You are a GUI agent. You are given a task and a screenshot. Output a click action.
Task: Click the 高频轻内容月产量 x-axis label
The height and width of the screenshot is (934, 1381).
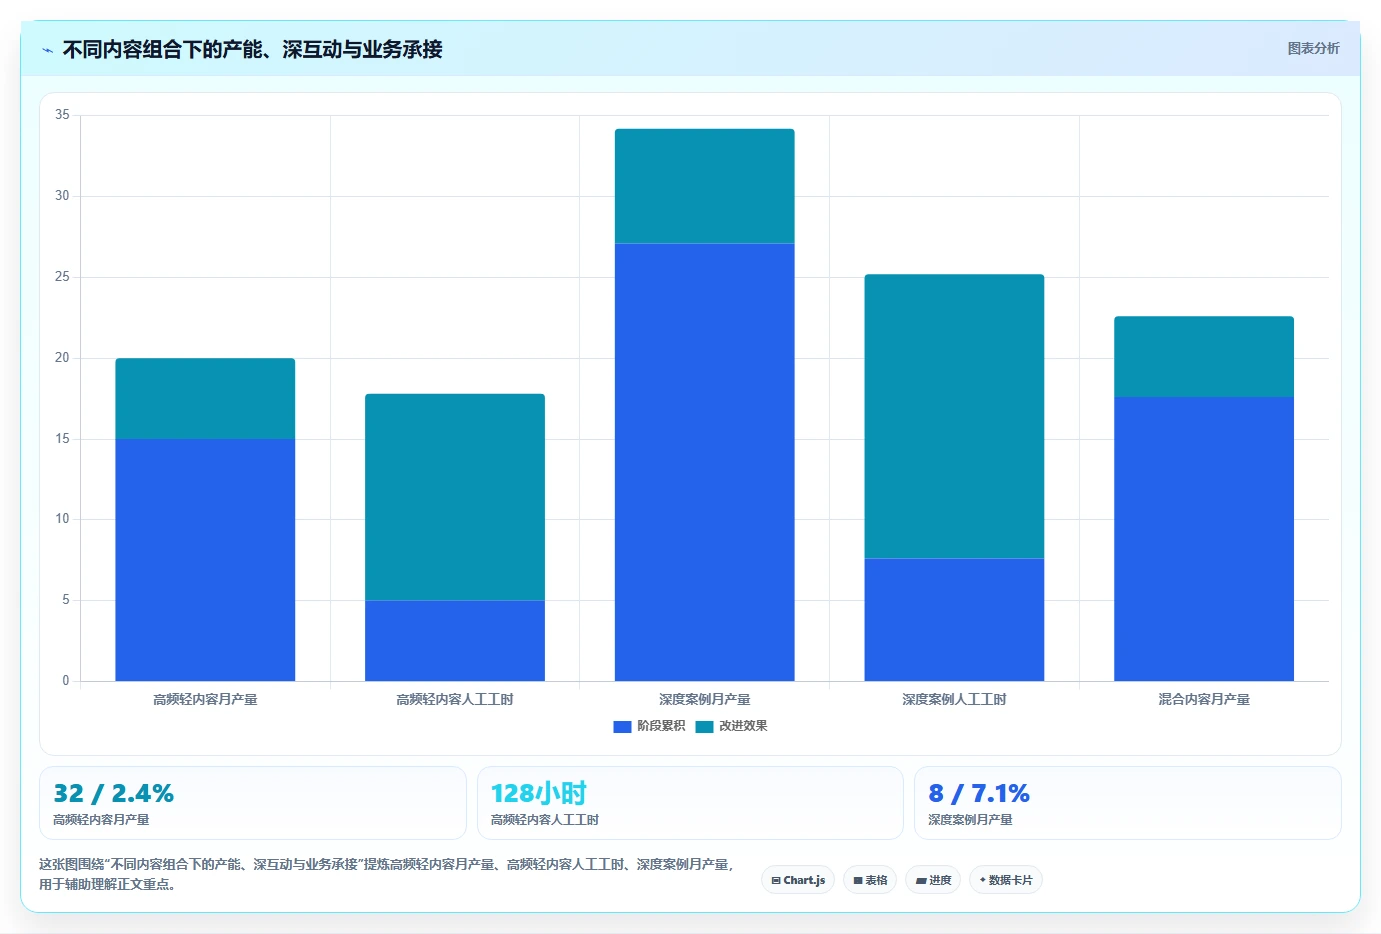pos(205,700)
